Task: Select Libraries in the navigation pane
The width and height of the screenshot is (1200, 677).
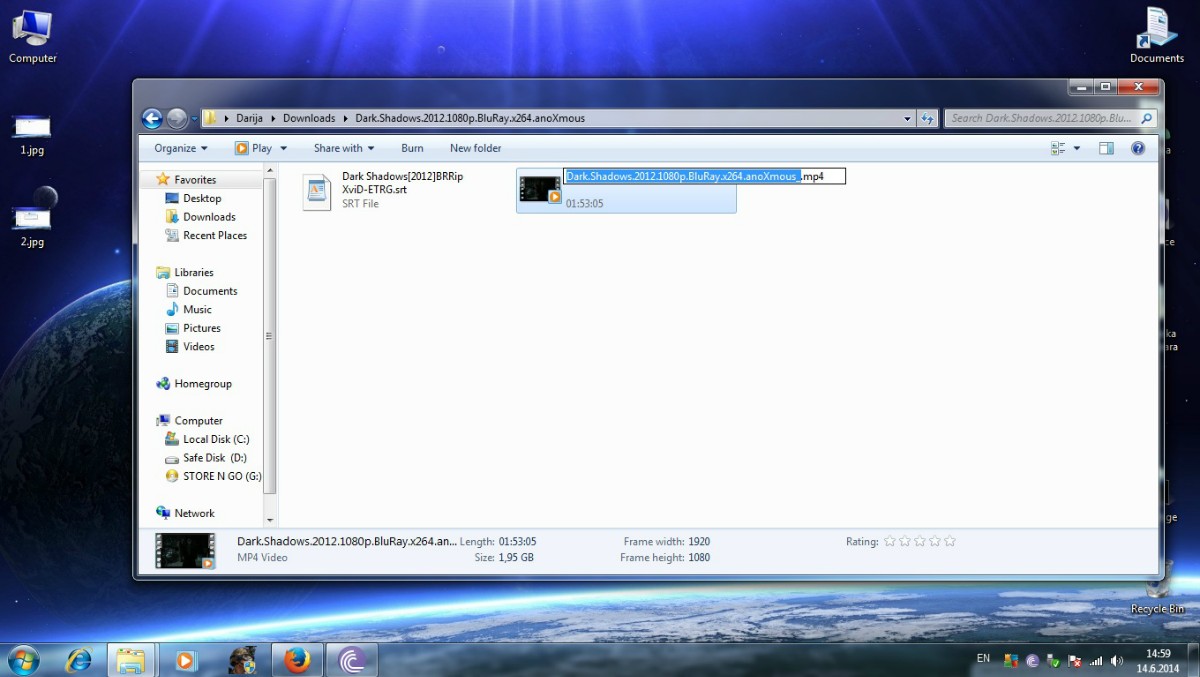Action: click(194, 272)
